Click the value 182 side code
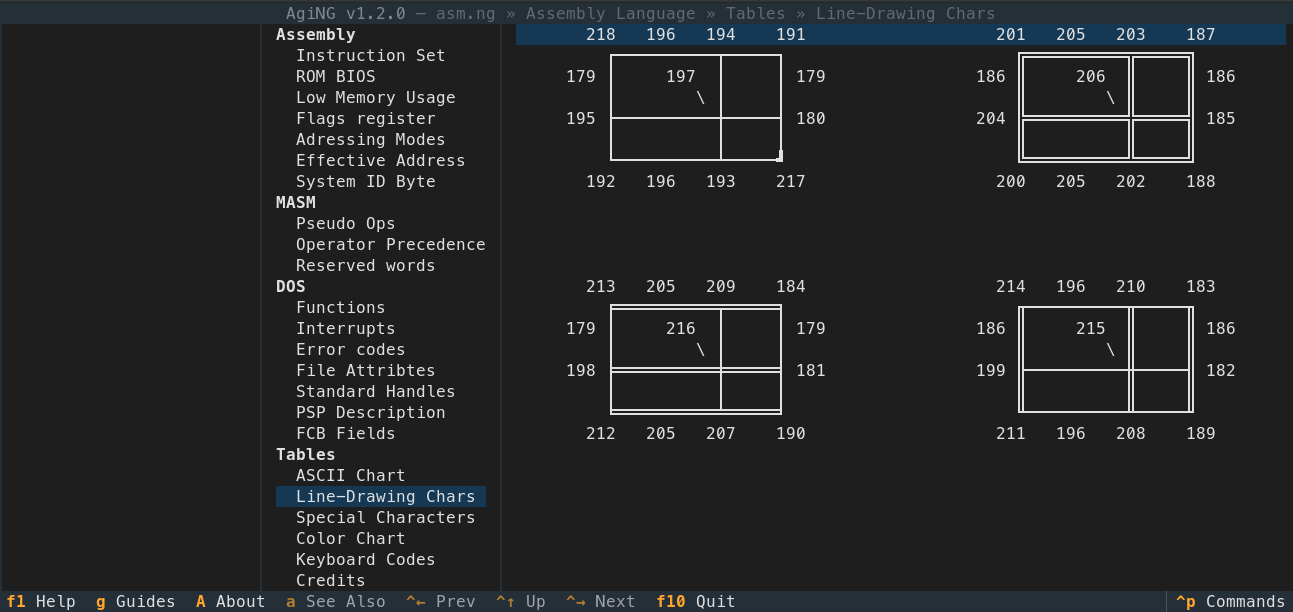The image size is (1293, 612). (x=1221, y=371)
